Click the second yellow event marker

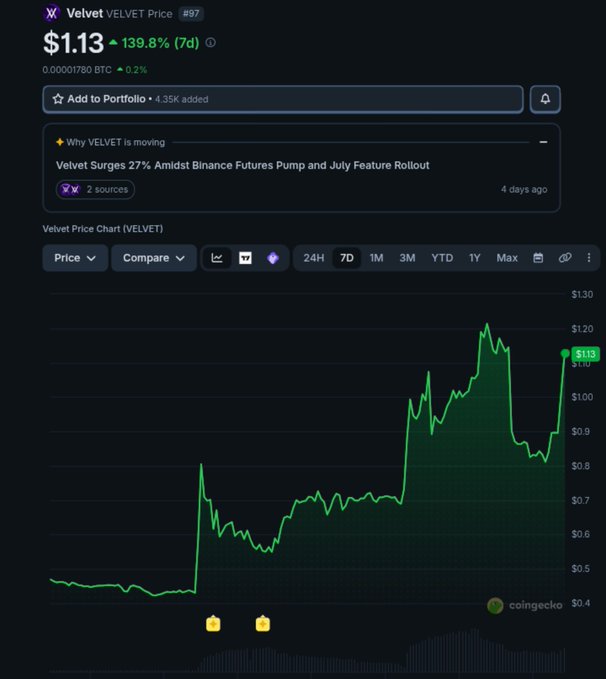[x=263, y=624]
